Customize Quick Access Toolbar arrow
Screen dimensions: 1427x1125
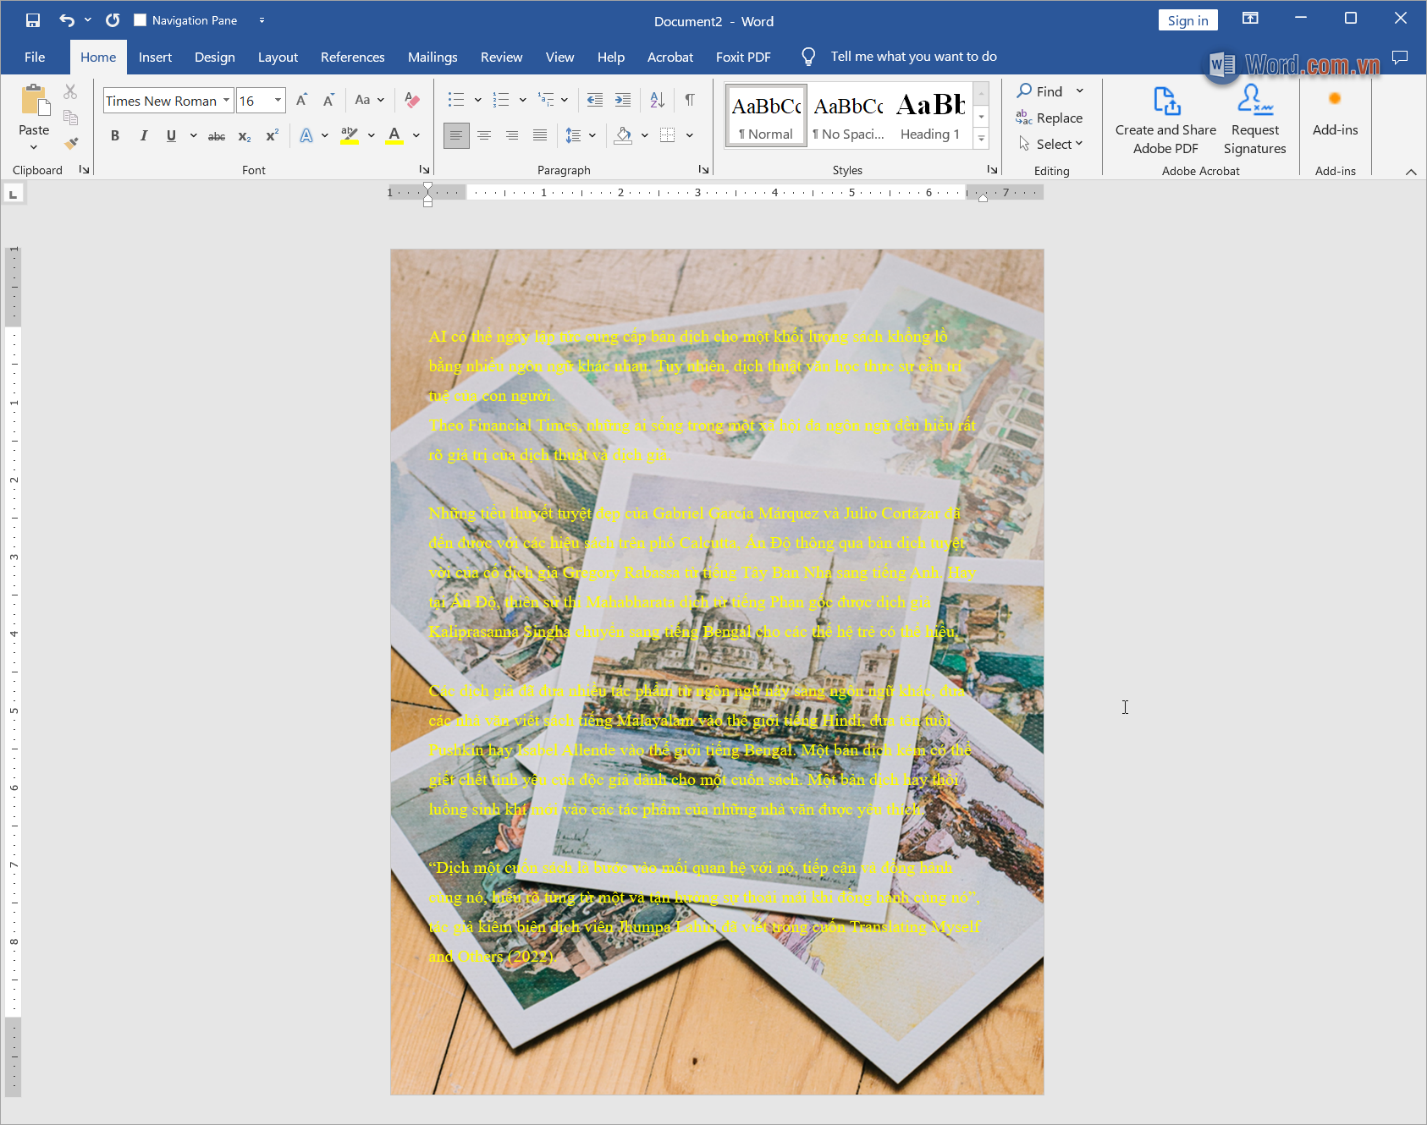click(x=262, y=20)
